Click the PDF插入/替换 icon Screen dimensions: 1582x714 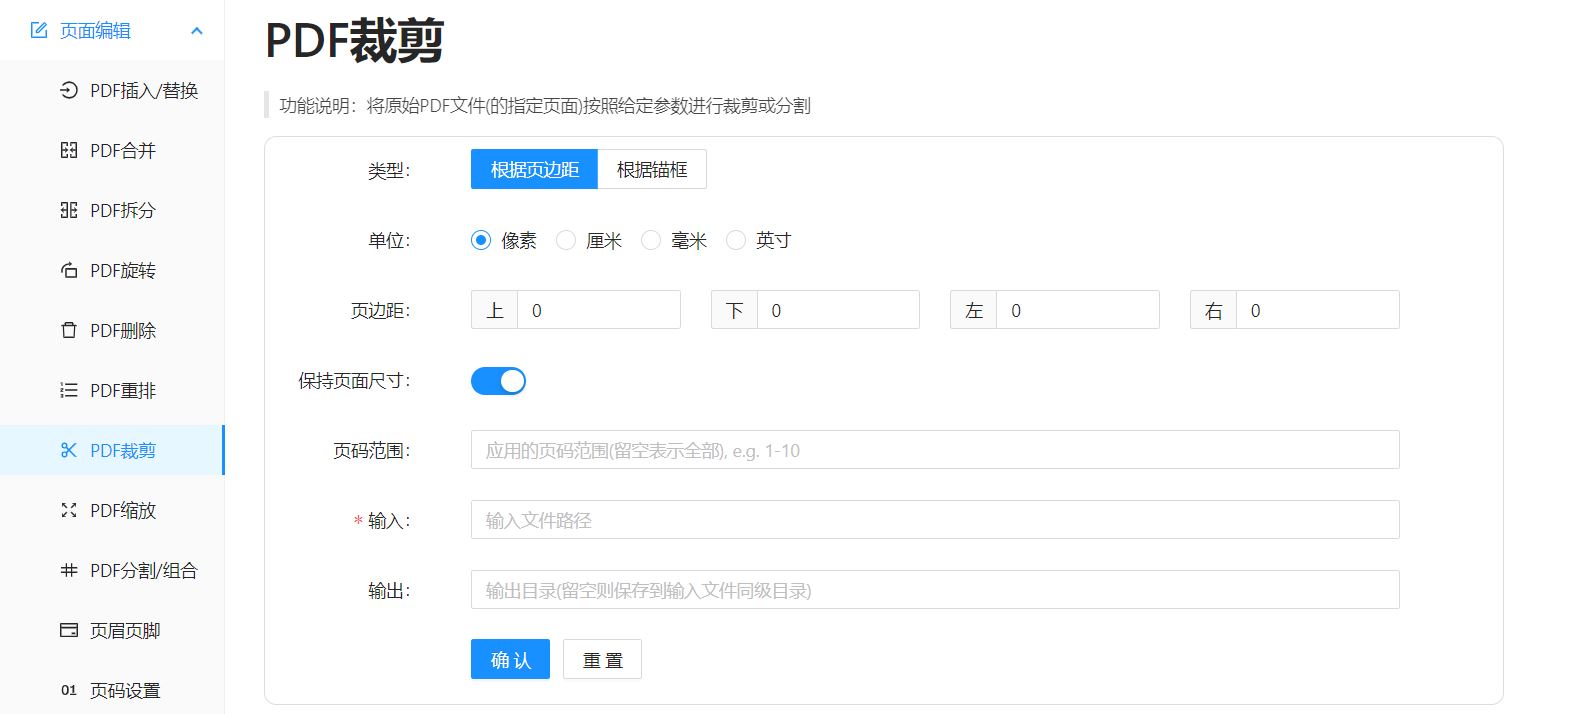point(69,90)
